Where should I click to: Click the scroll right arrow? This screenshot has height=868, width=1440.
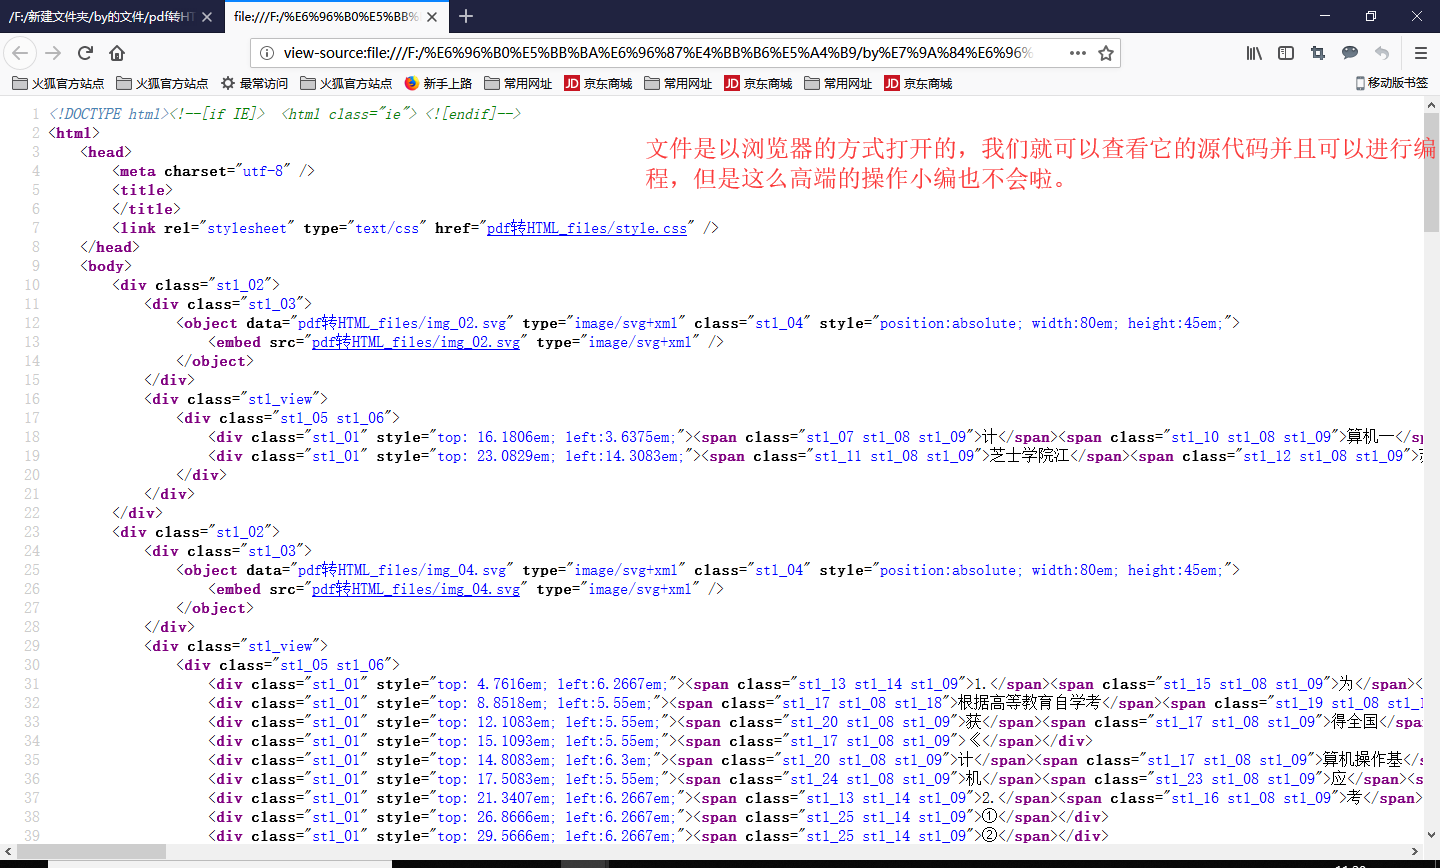coord(1415,852)
